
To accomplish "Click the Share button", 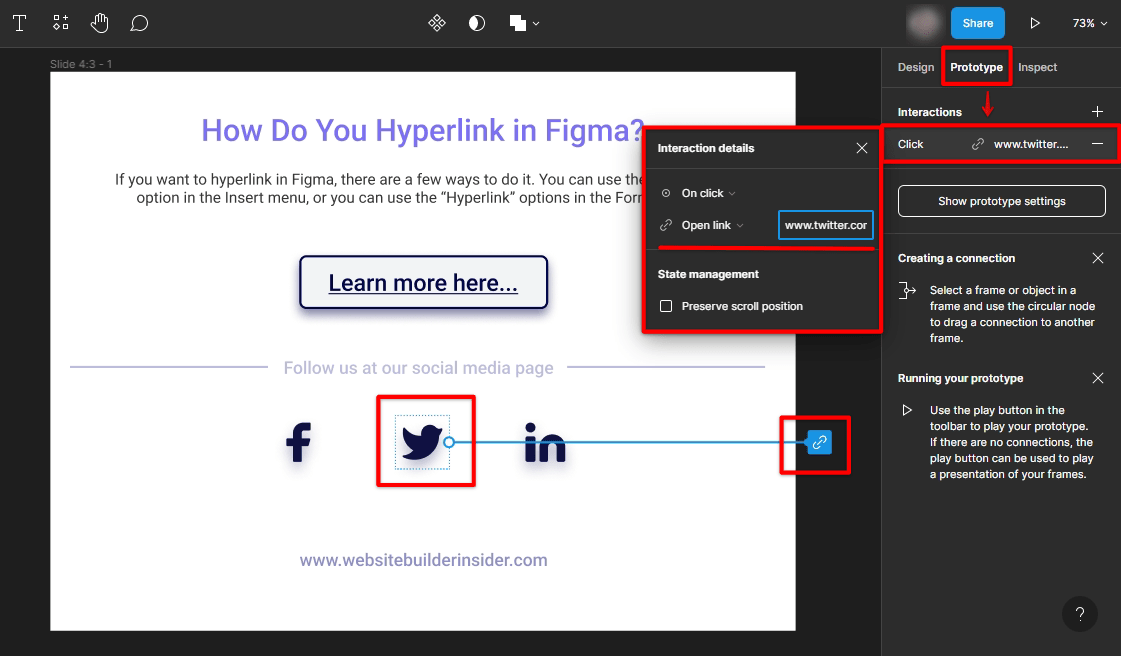I will [x=977, y=22].
